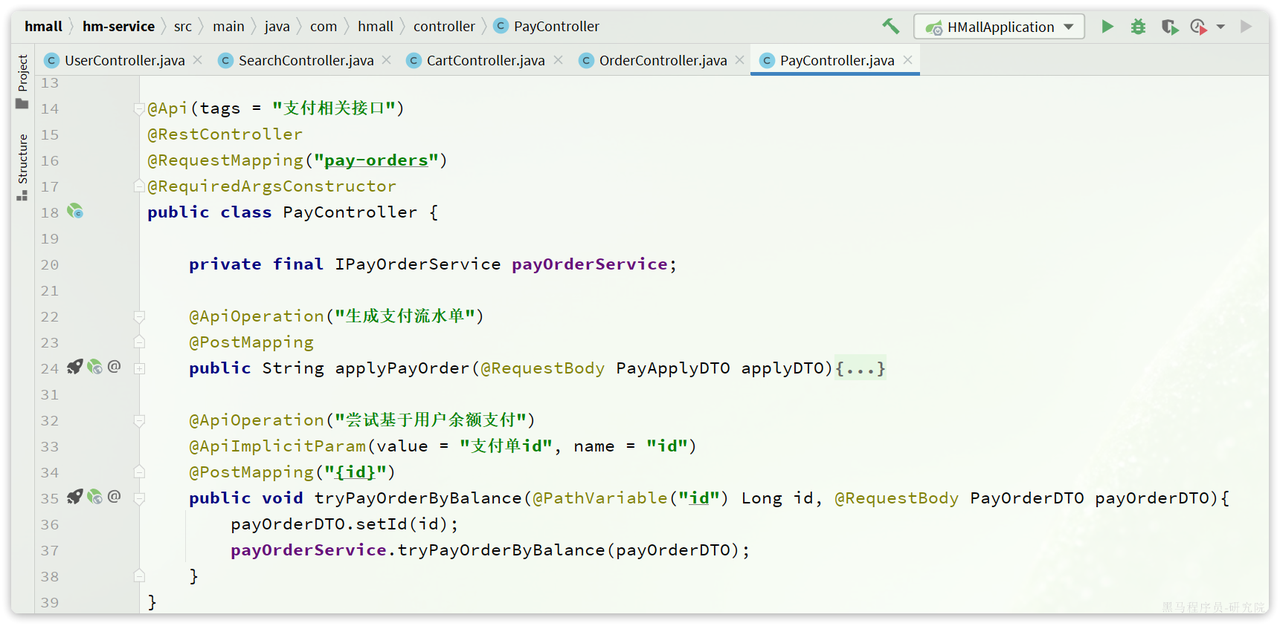The height and width of the screenshot is (626, 1280).
Task: Switch to the SearchController.java tab
Action: click(x=306, y=61)
